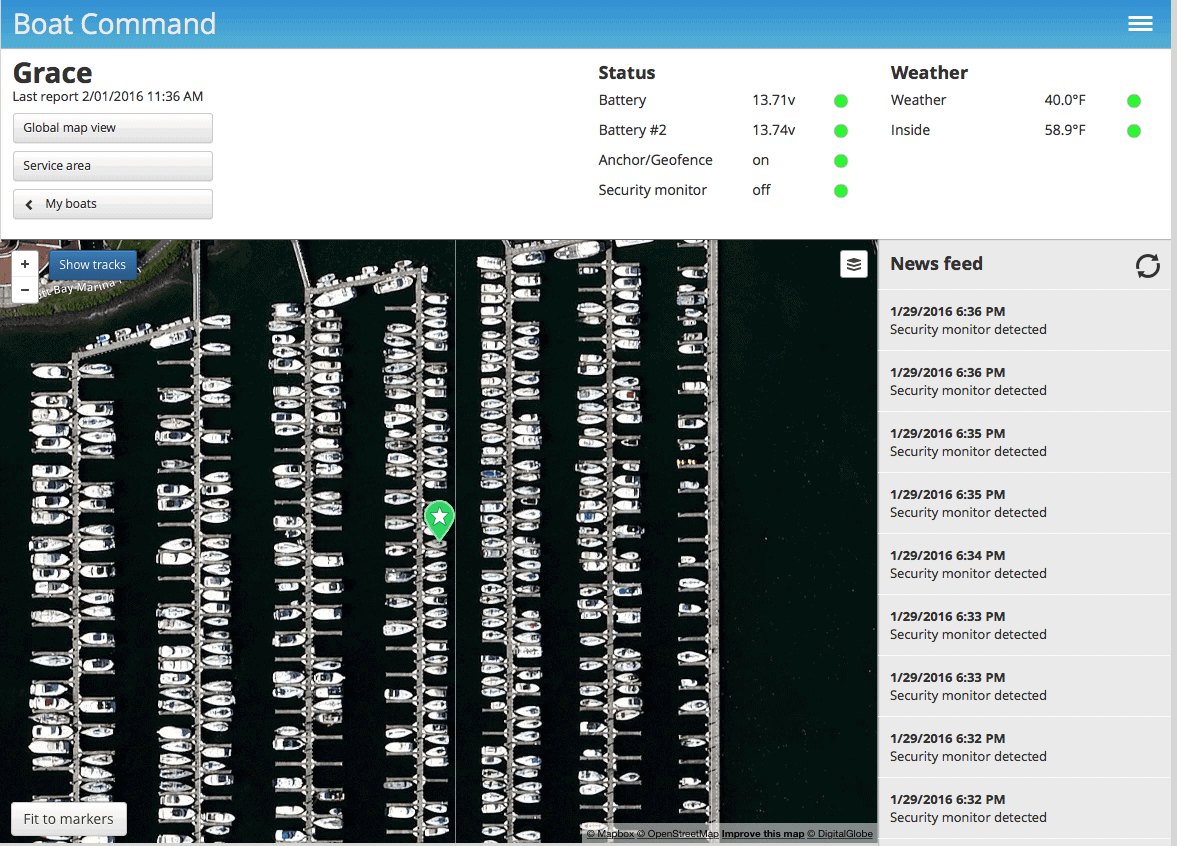Click the Inside temperature green indicator
The image size is (1177, 846).
click(1133, 130)
